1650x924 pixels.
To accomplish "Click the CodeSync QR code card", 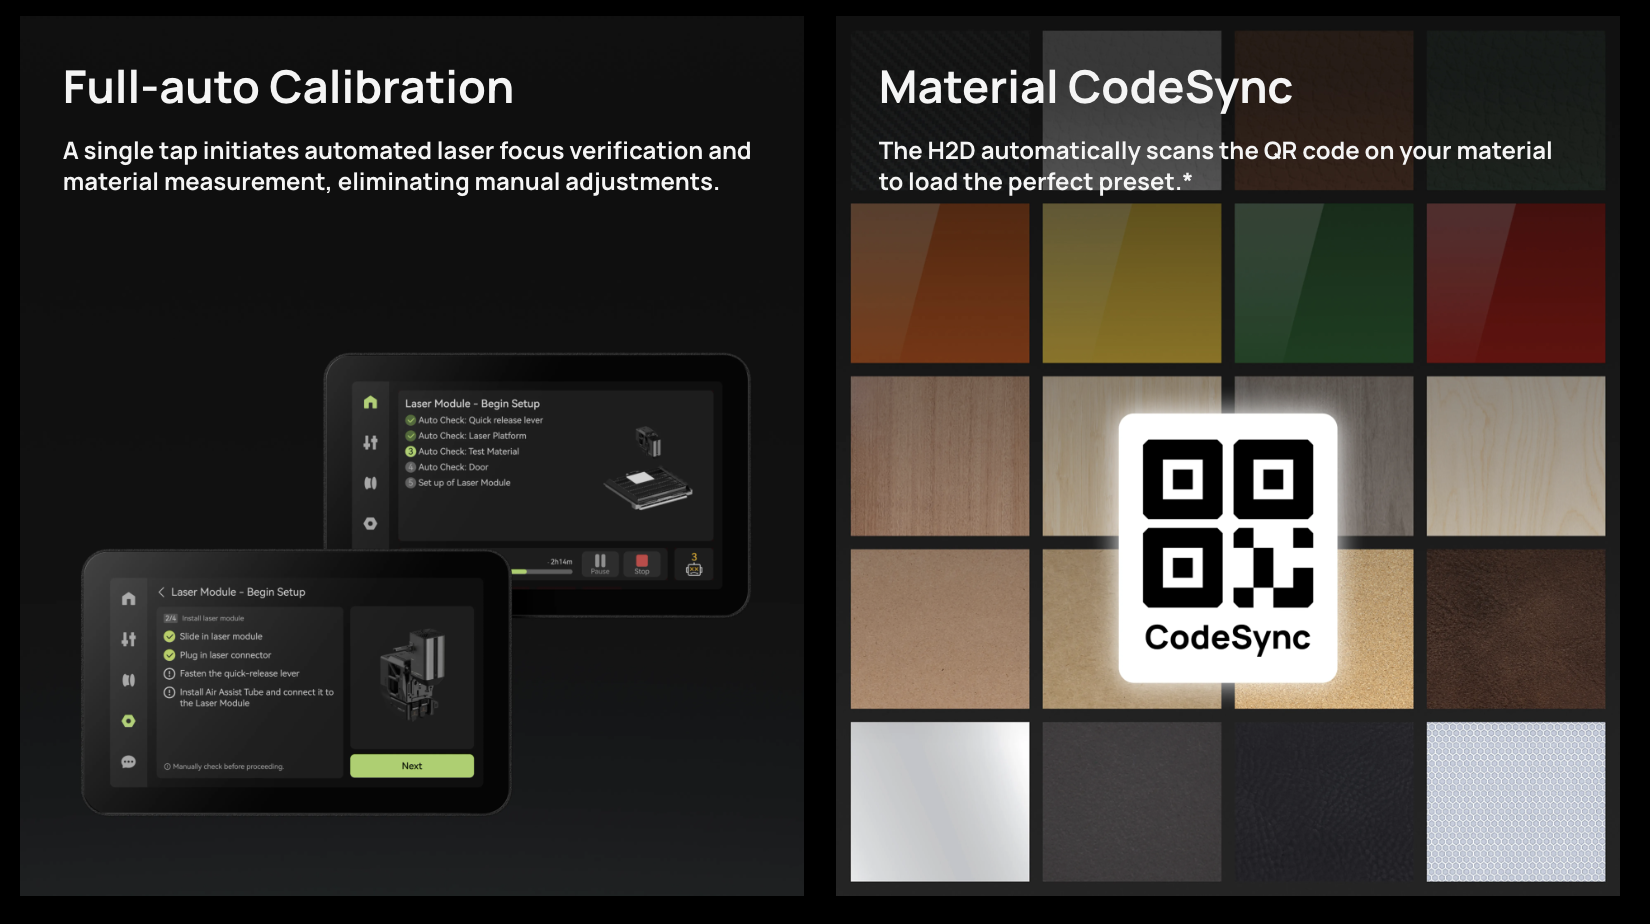I will 1228,548.
